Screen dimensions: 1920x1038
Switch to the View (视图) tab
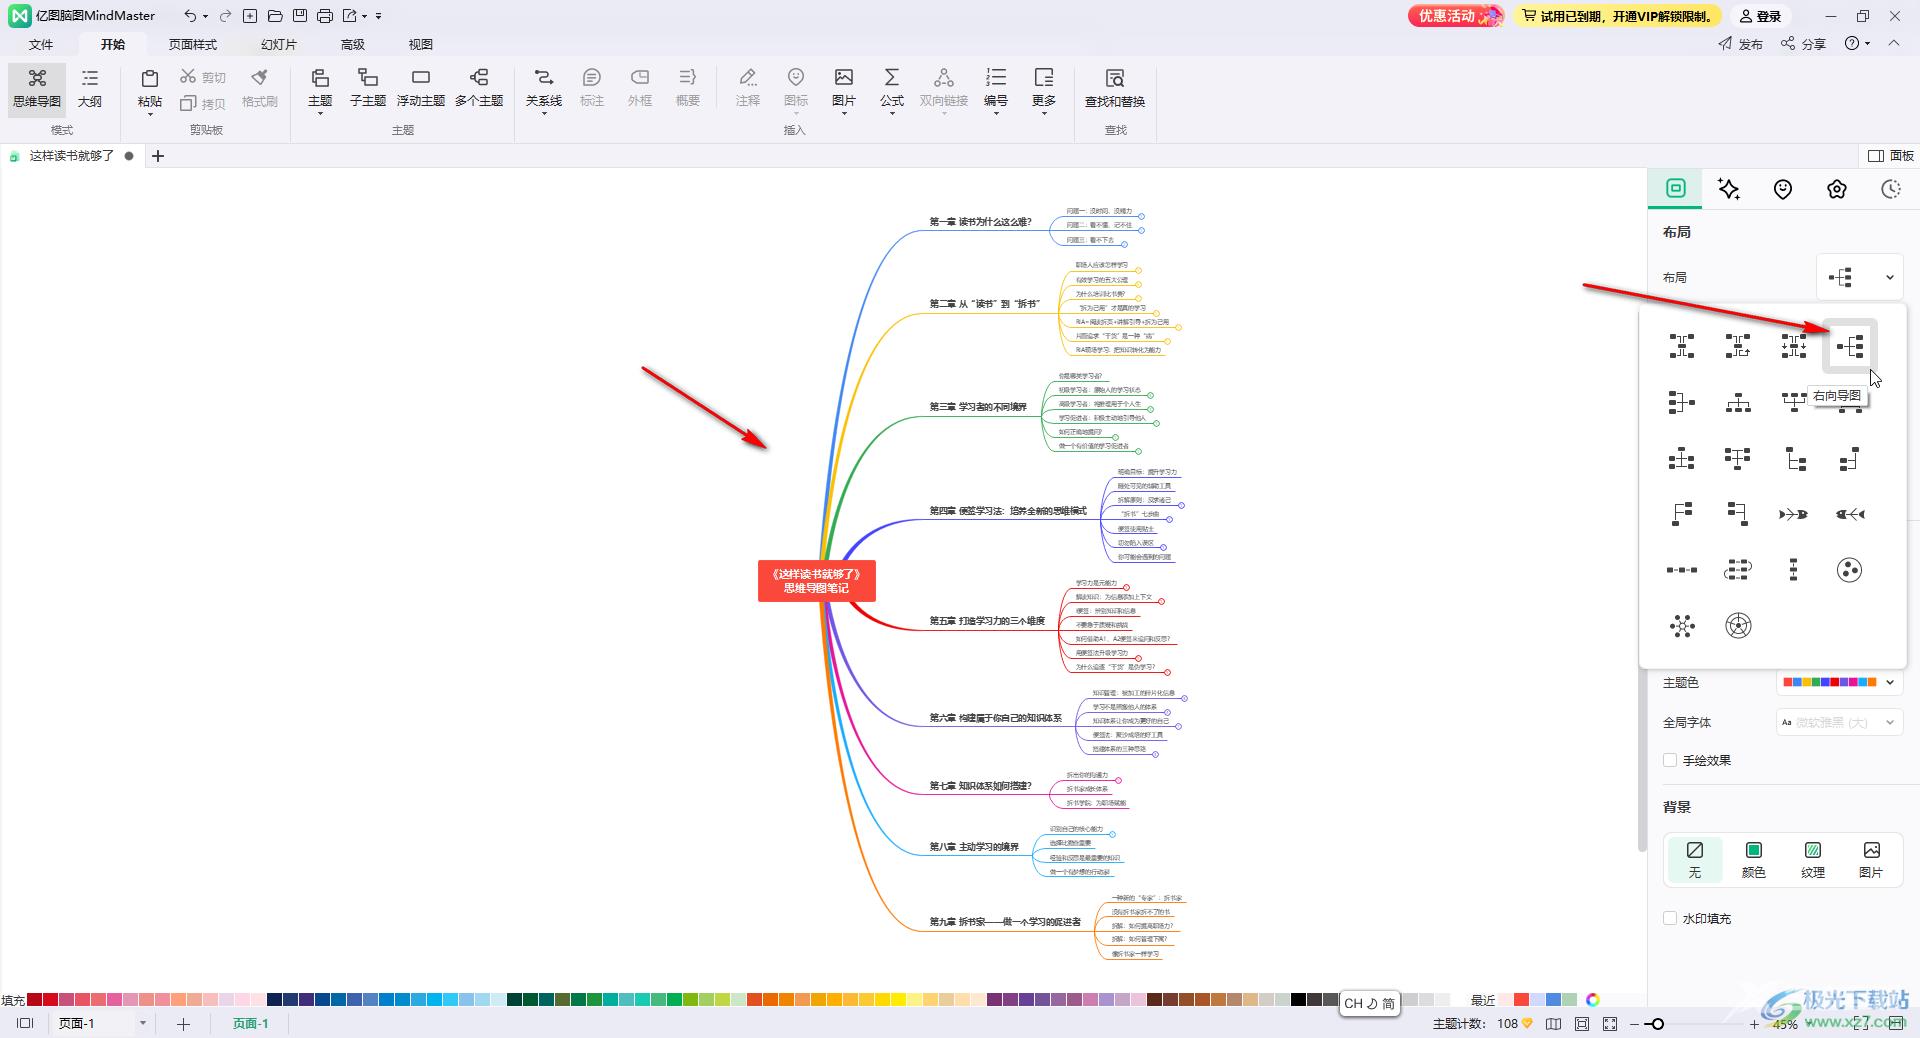pos(421,44)
